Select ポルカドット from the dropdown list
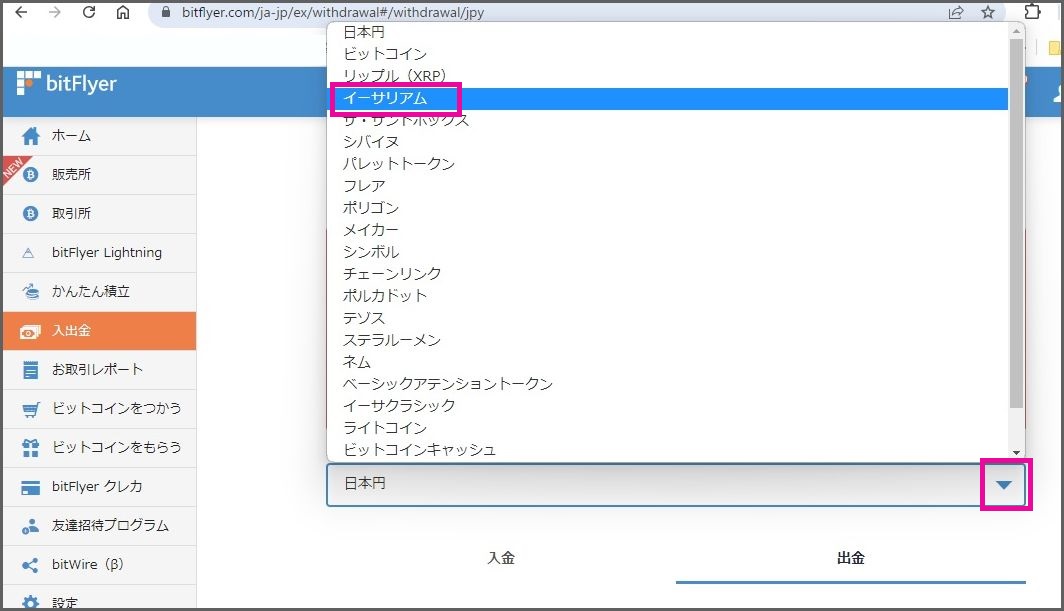The image size is (1064, 611). pos(668,296)
